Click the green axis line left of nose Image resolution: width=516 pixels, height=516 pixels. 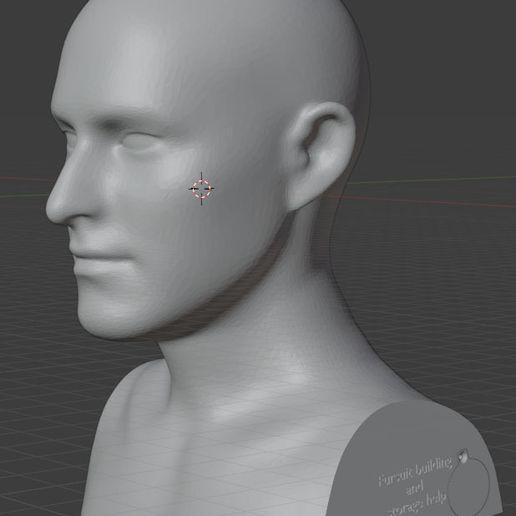(23, 195)
